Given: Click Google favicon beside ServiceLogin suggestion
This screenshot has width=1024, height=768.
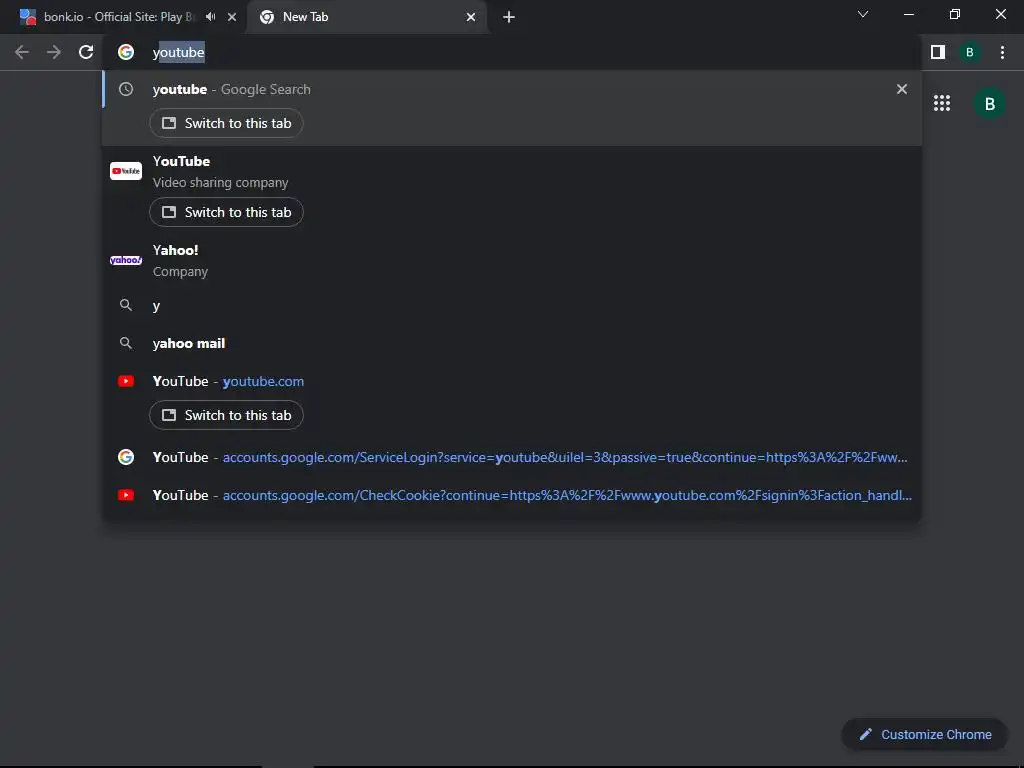Looking at the screenshot, I should point(126,457).
